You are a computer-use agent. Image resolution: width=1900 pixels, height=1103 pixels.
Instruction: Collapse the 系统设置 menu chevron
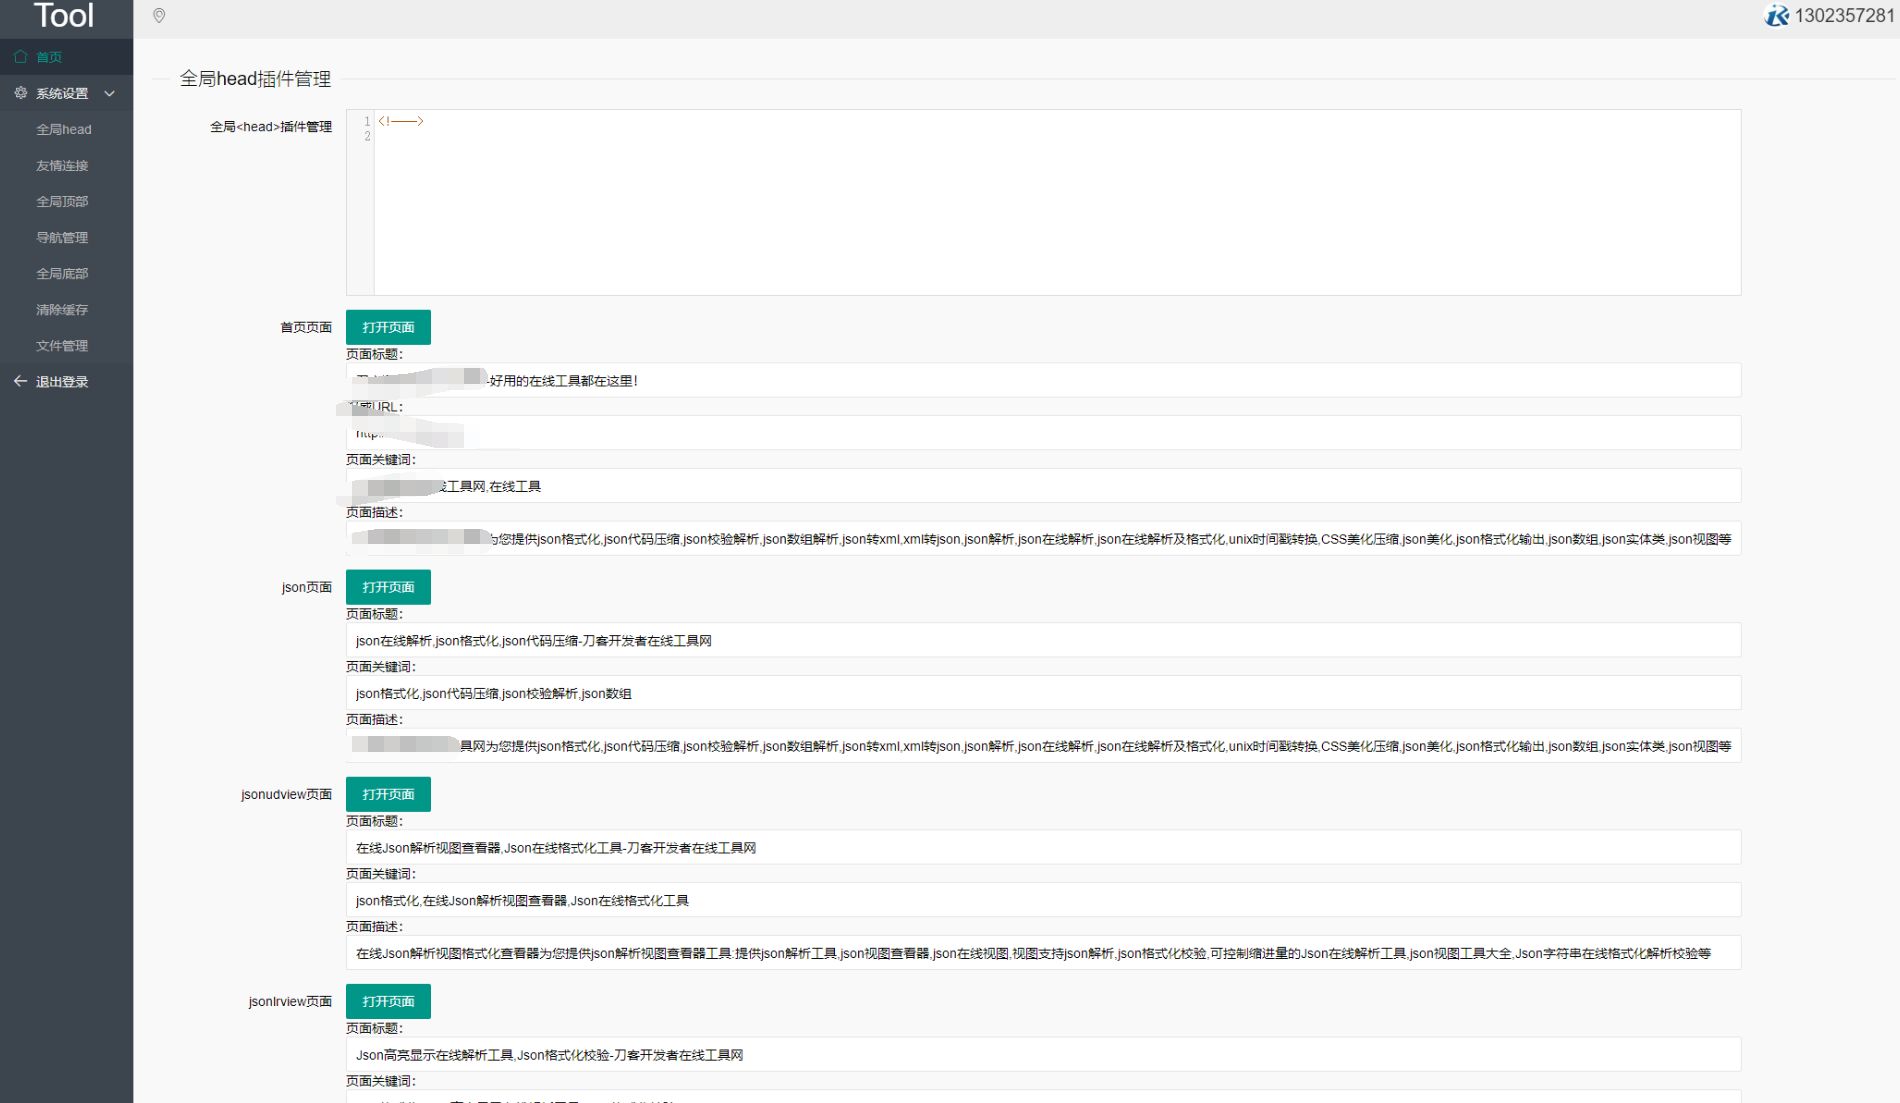click(110, 94)
